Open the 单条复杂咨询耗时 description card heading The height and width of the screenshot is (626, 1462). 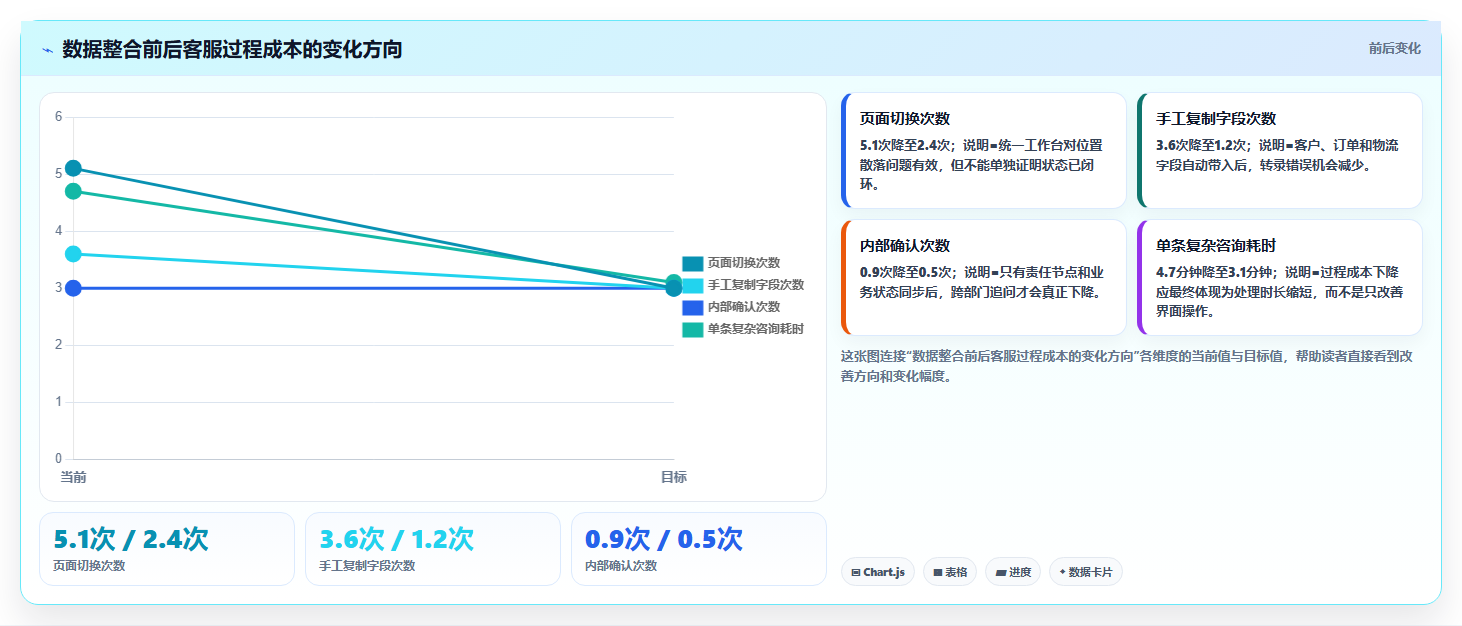1216,245
